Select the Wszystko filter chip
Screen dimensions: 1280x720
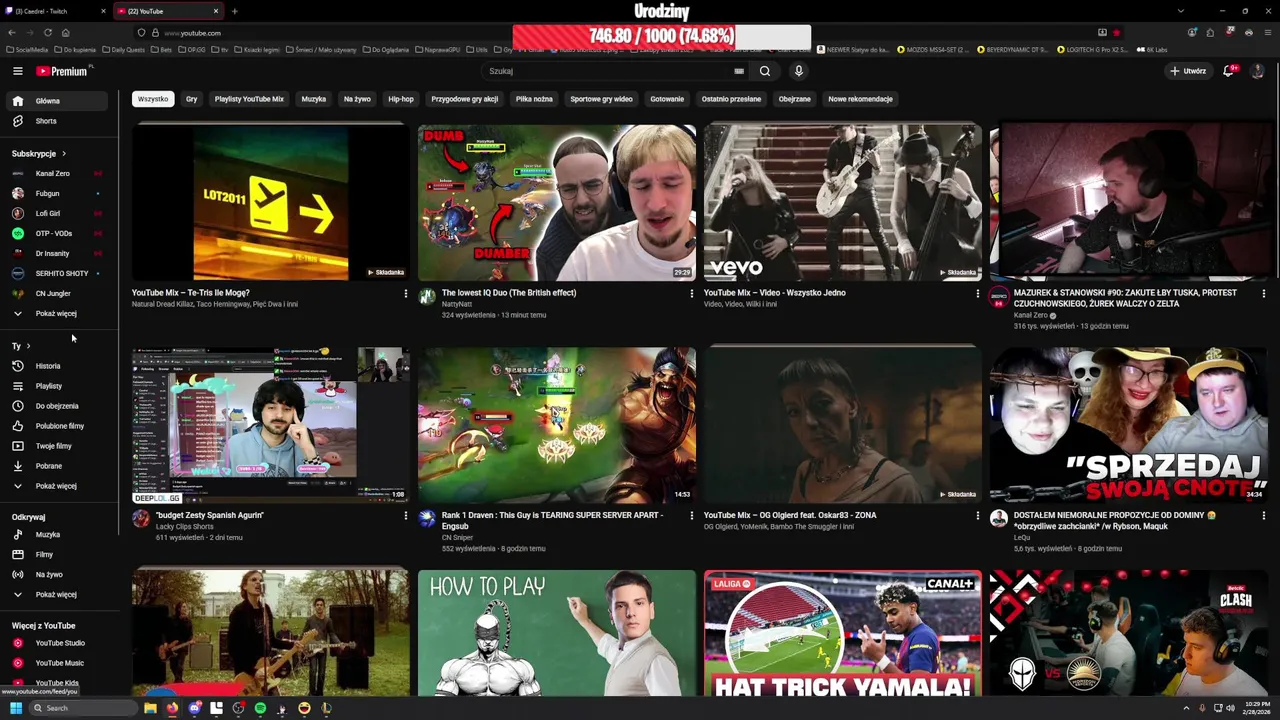(x=153, y=99)
